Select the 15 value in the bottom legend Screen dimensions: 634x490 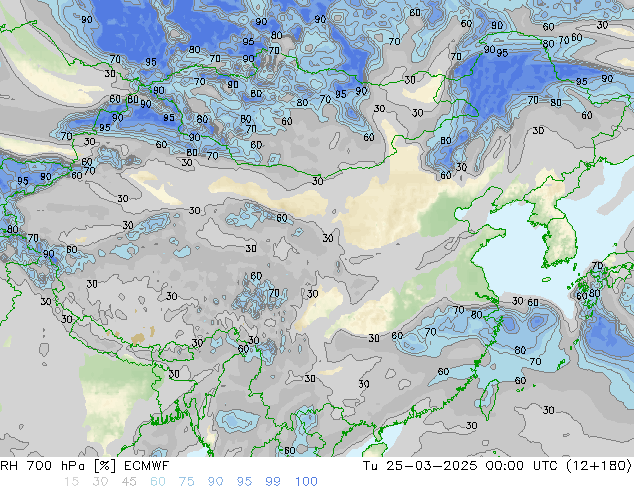71,482
